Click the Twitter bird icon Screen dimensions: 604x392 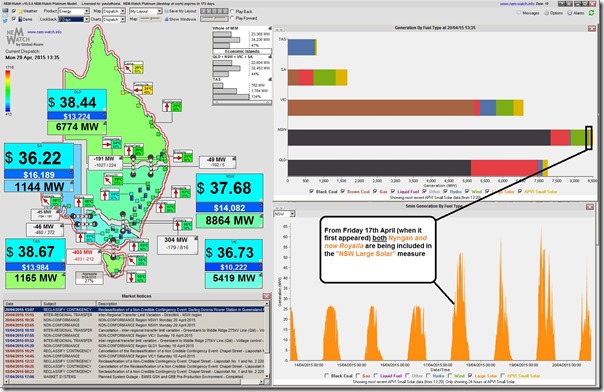5,20
